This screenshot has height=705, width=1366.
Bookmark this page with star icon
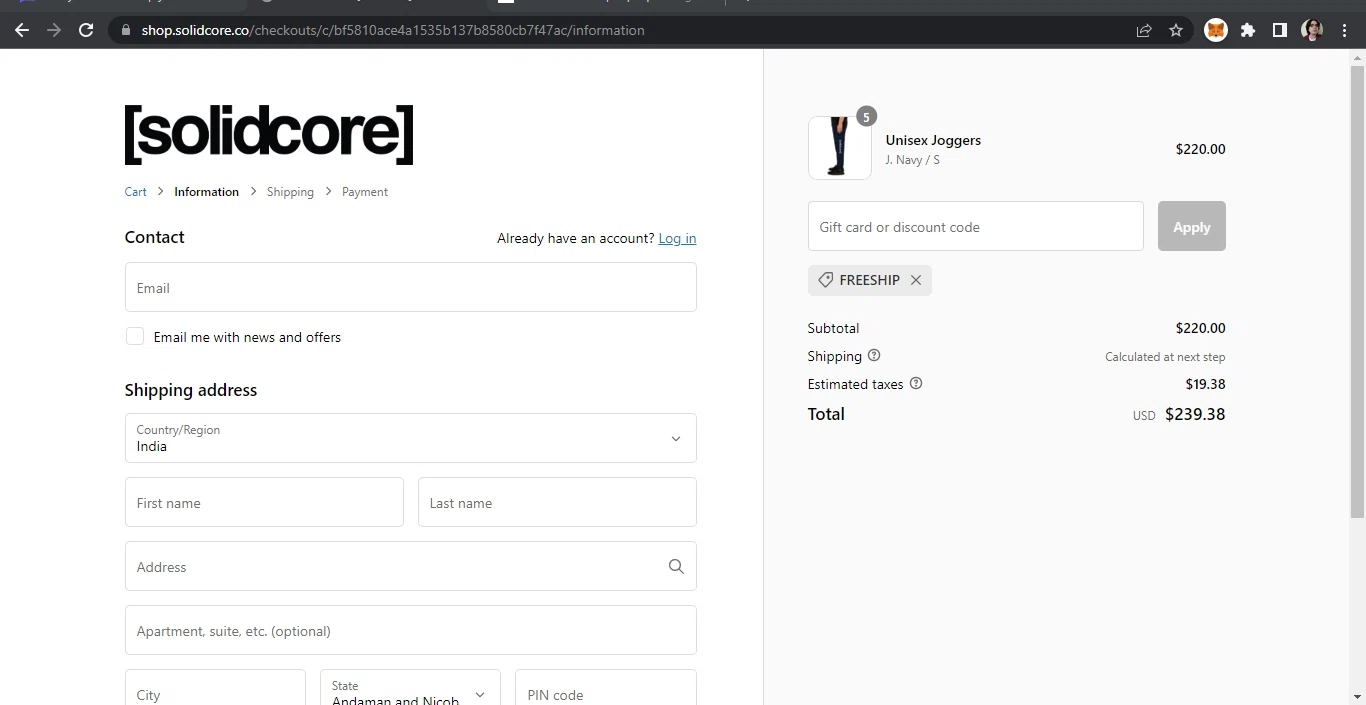[1176, 30]
